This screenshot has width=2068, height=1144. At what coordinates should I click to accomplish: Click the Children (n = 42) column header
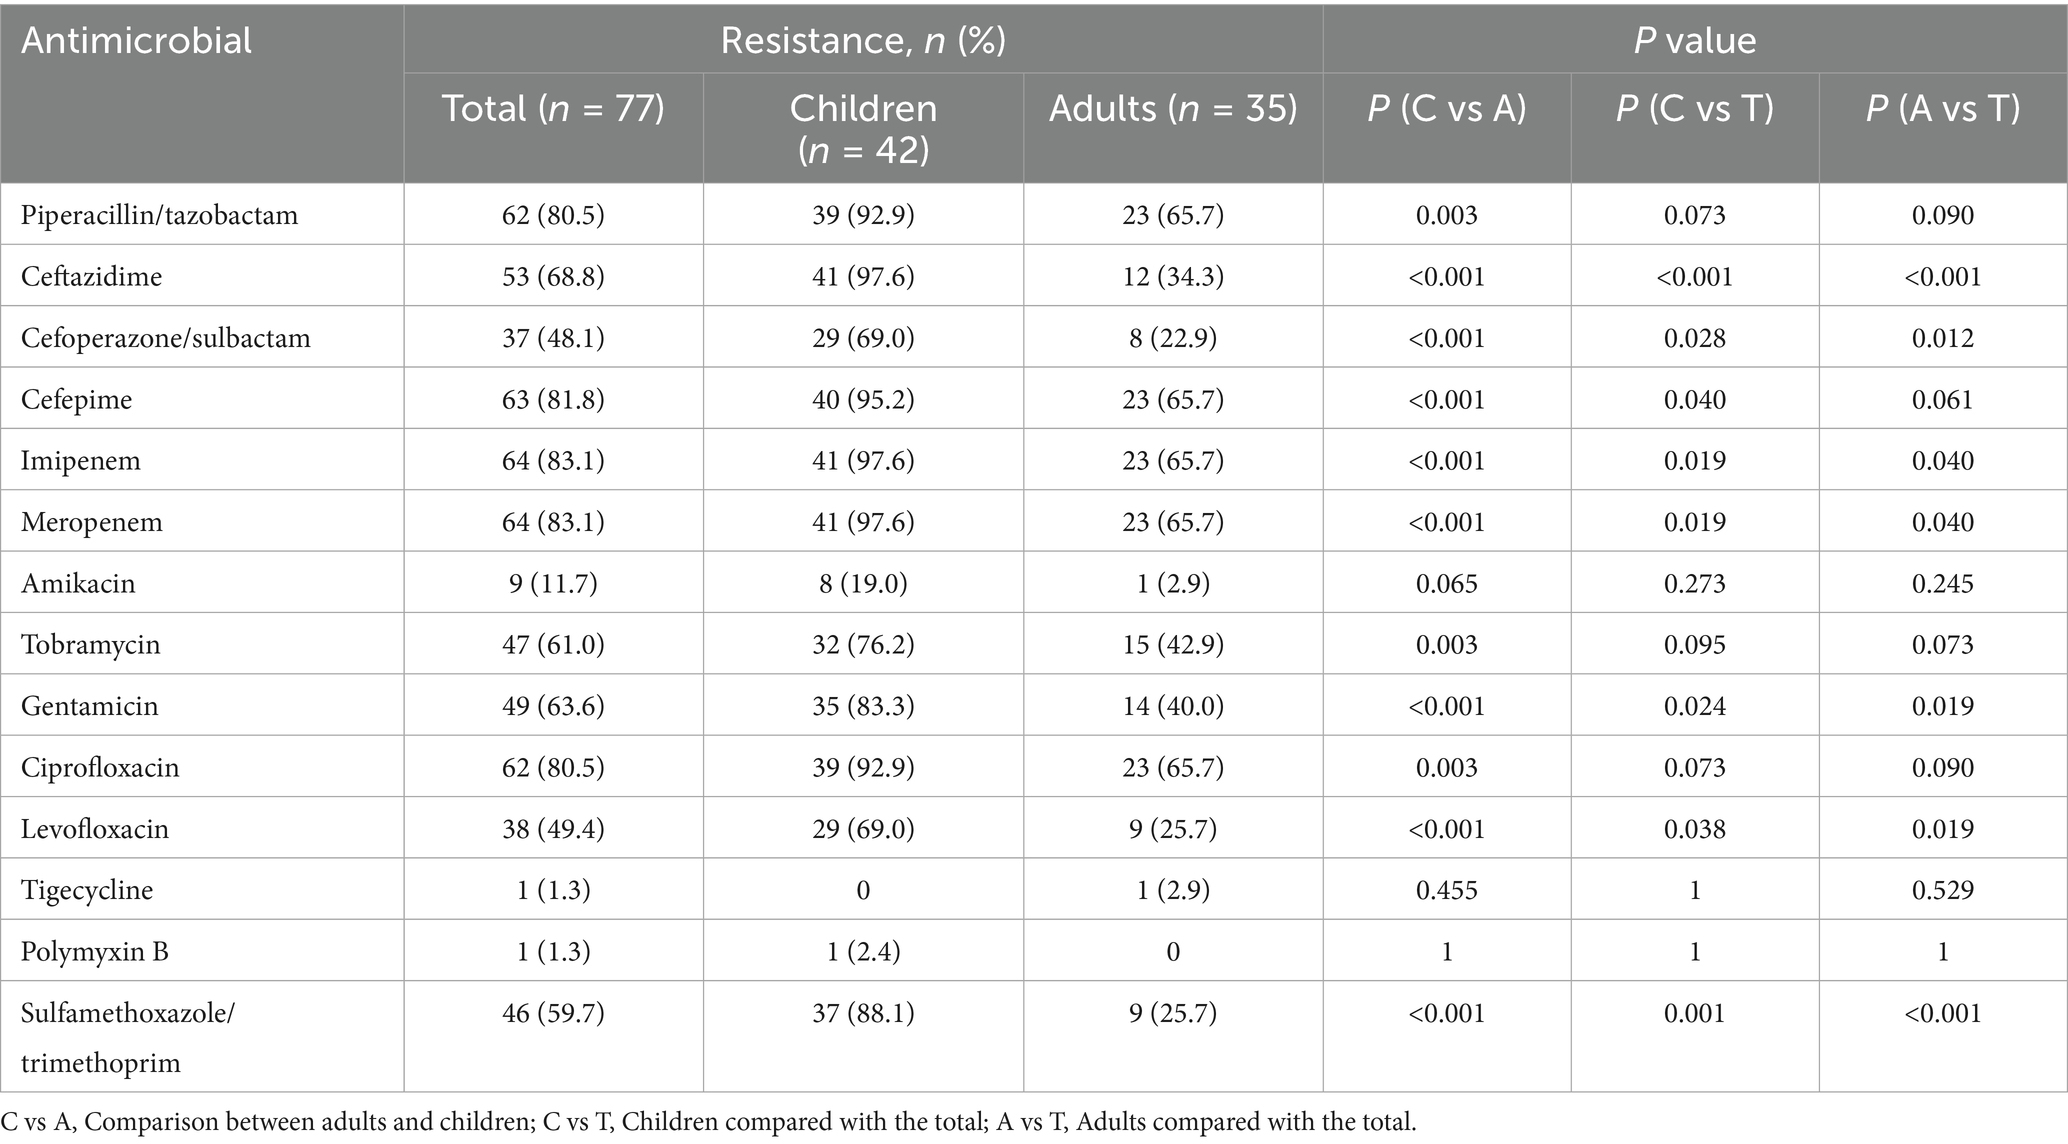(863, 128)
